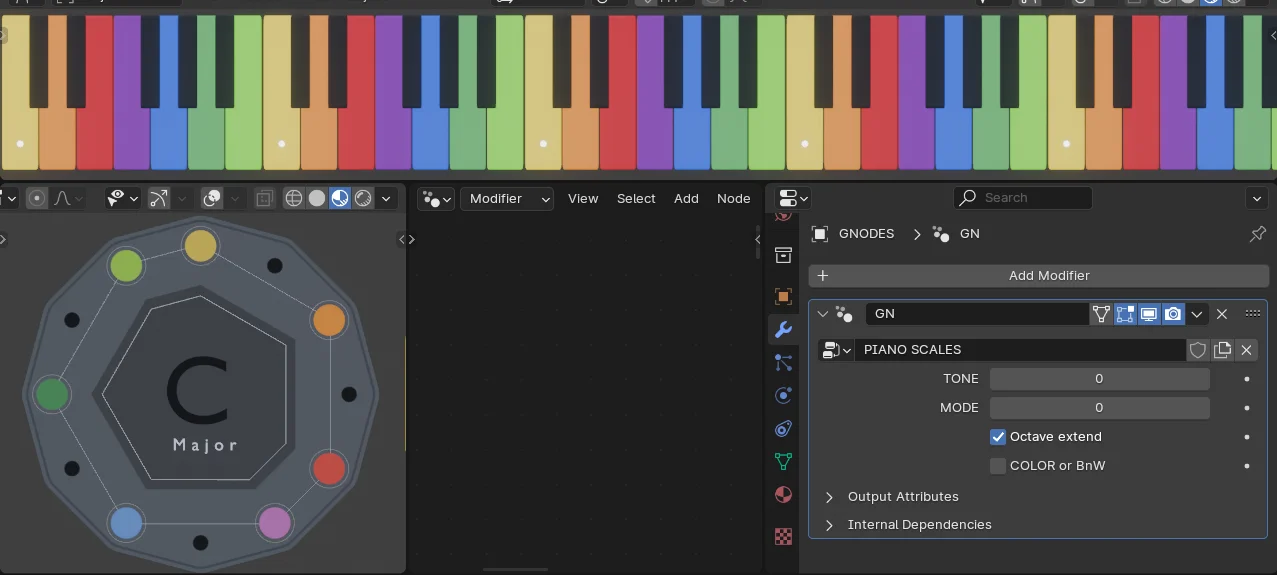Remove the GN modifier
Screen dimensions: 1277x575
1222,314
